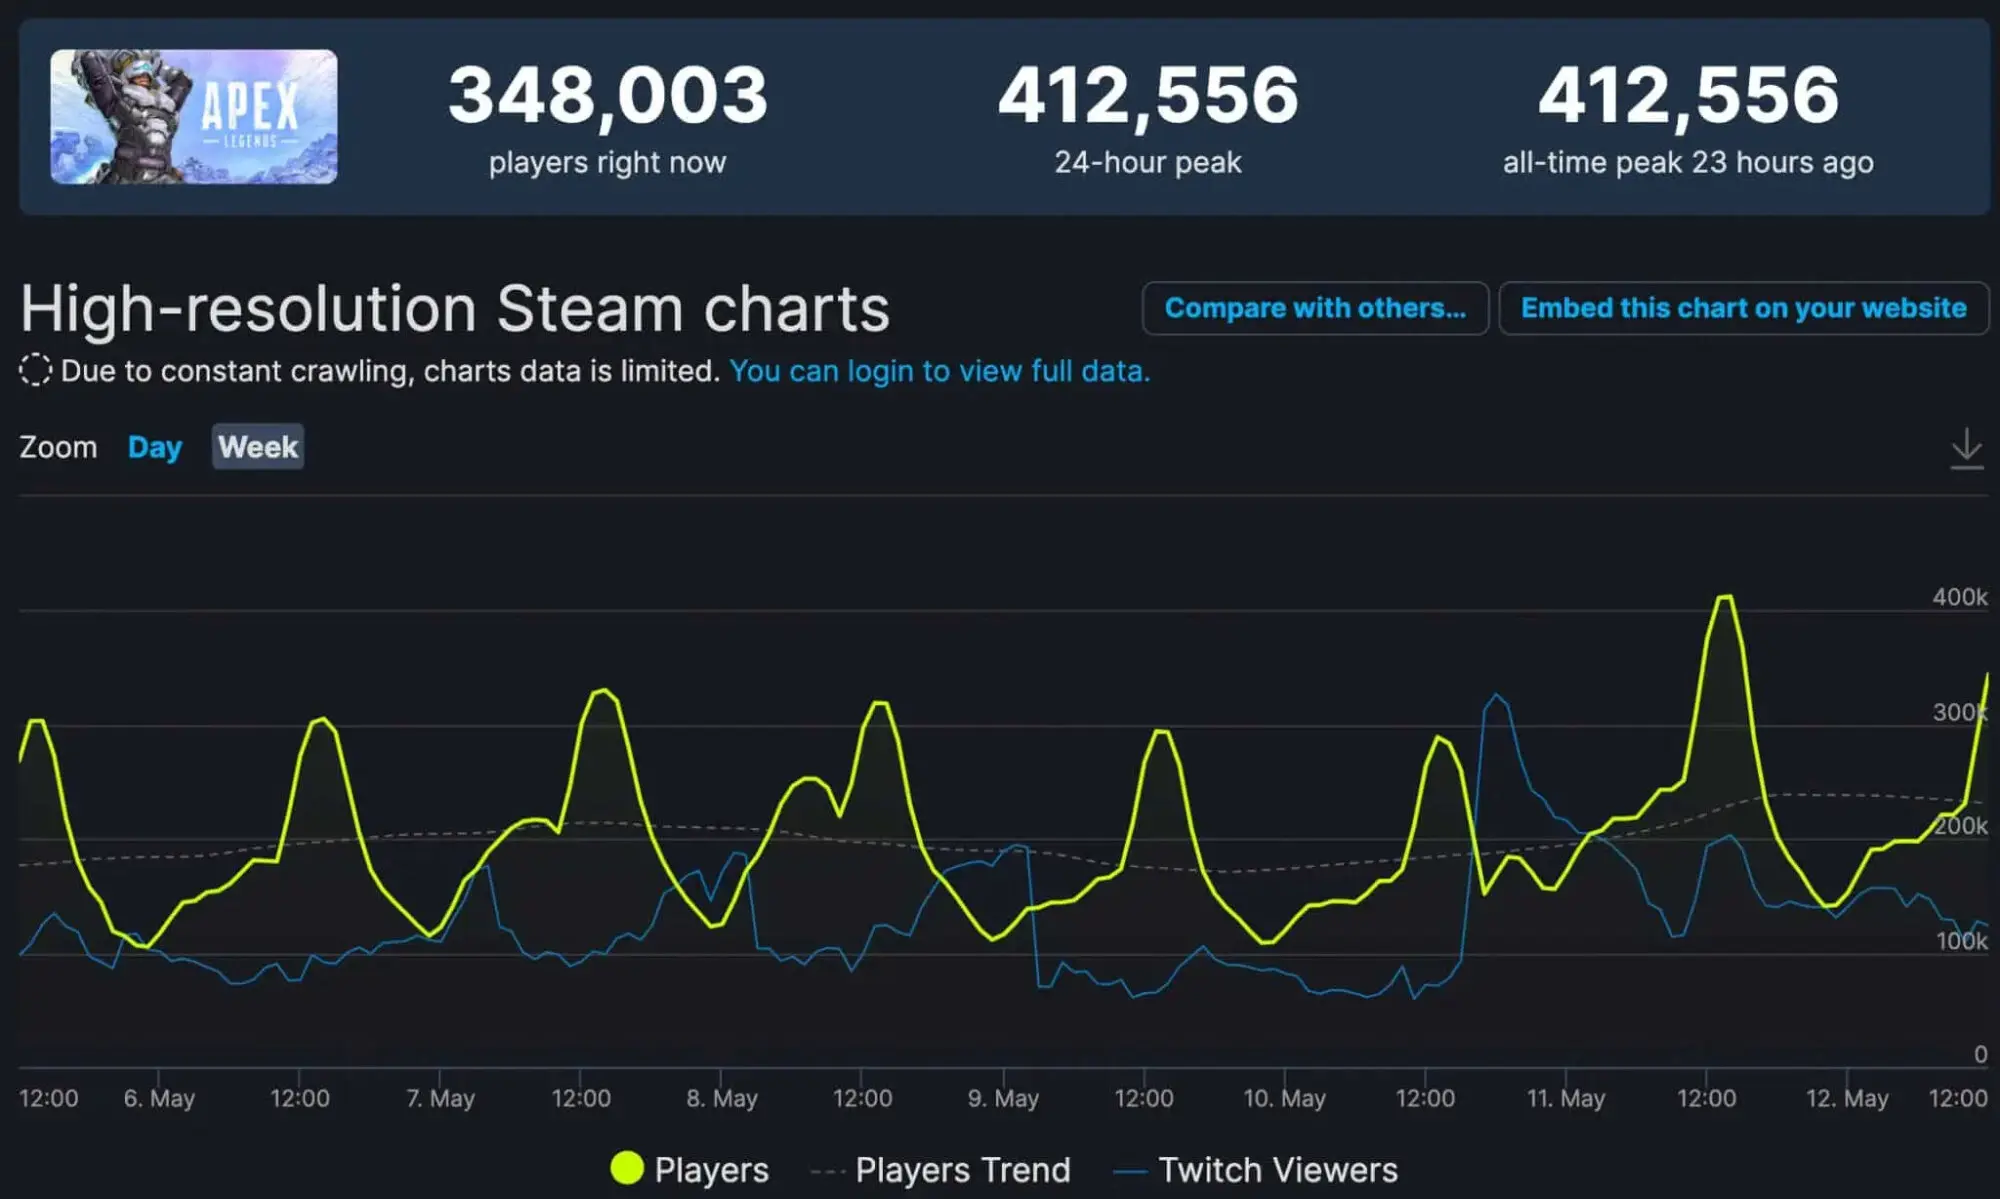This screenshot has height=1199, width=2000.
Task: Click the blue Twitch Viewers legend line
Action: [1130, 1171]
